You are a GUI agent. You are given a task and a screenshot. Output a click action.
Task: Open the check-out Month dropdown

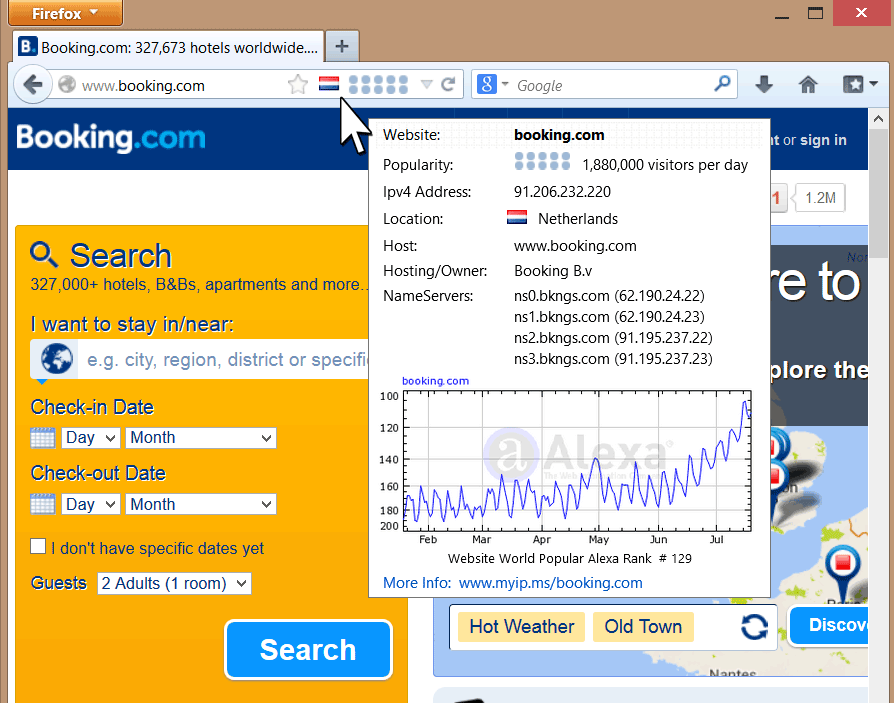click(x=200, y=504)
